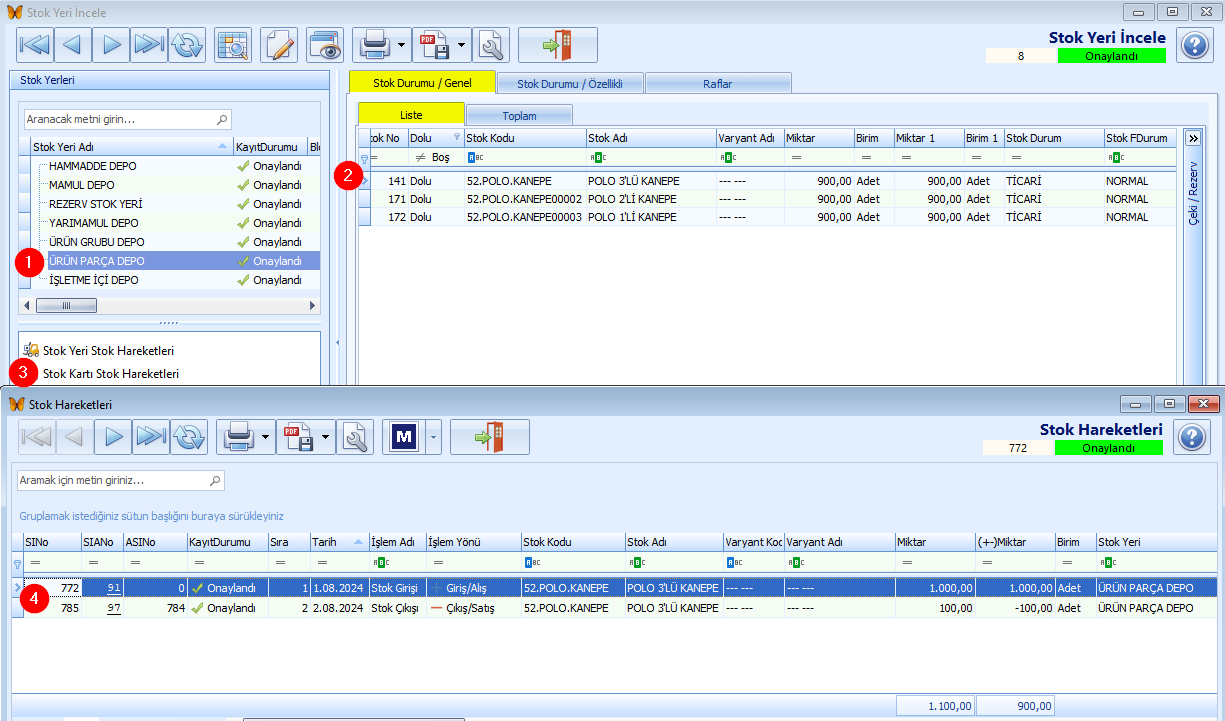Open settings wrench icon in Stok Hareketleri
Screen dimensions: 1225x721
click(x=353, y=437)
